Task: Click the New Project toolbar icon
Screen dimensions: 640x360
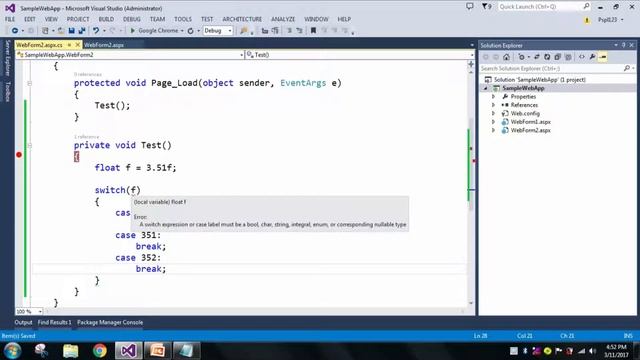Action: point(45,31)
